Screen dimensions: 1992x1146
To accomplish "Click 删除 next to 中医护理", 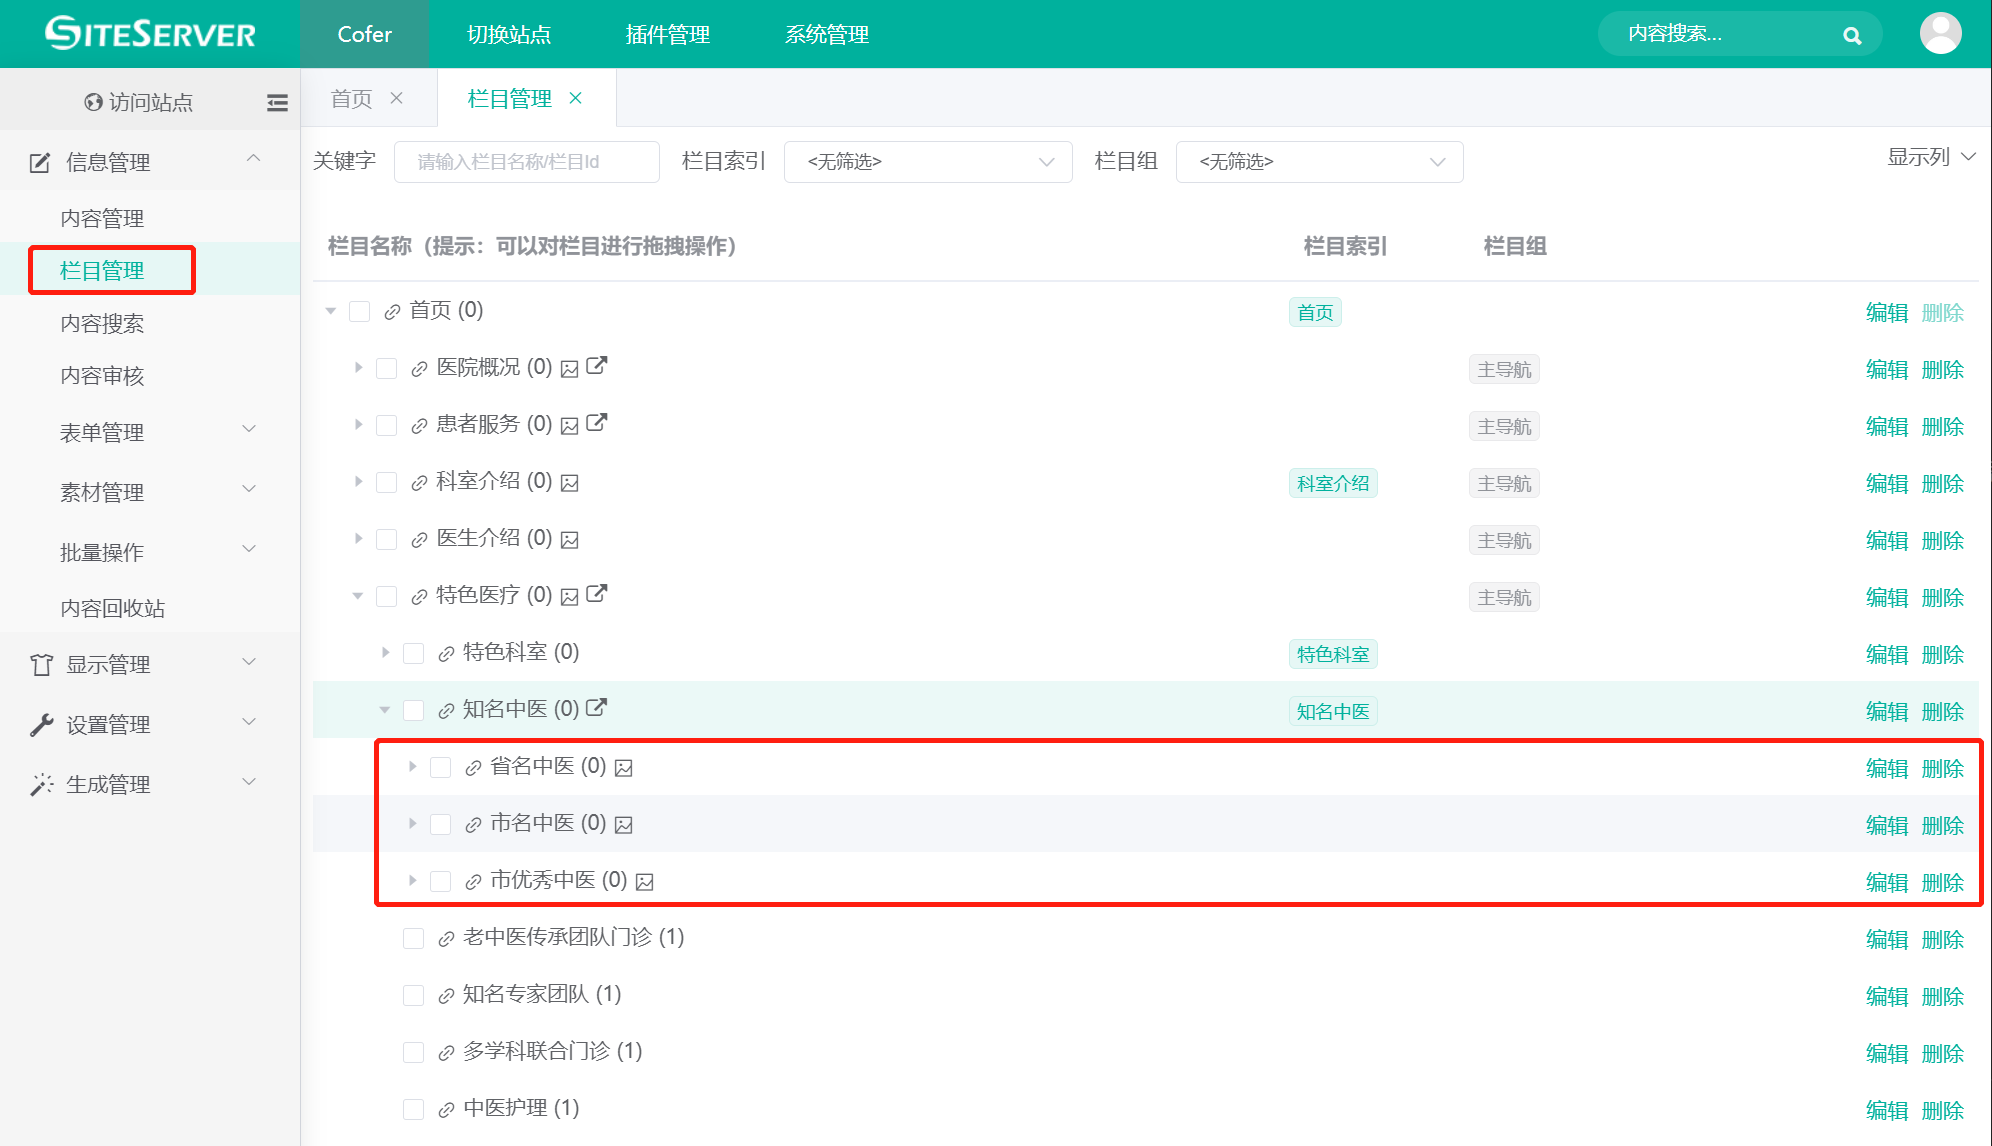I will coord(1942,1109).
